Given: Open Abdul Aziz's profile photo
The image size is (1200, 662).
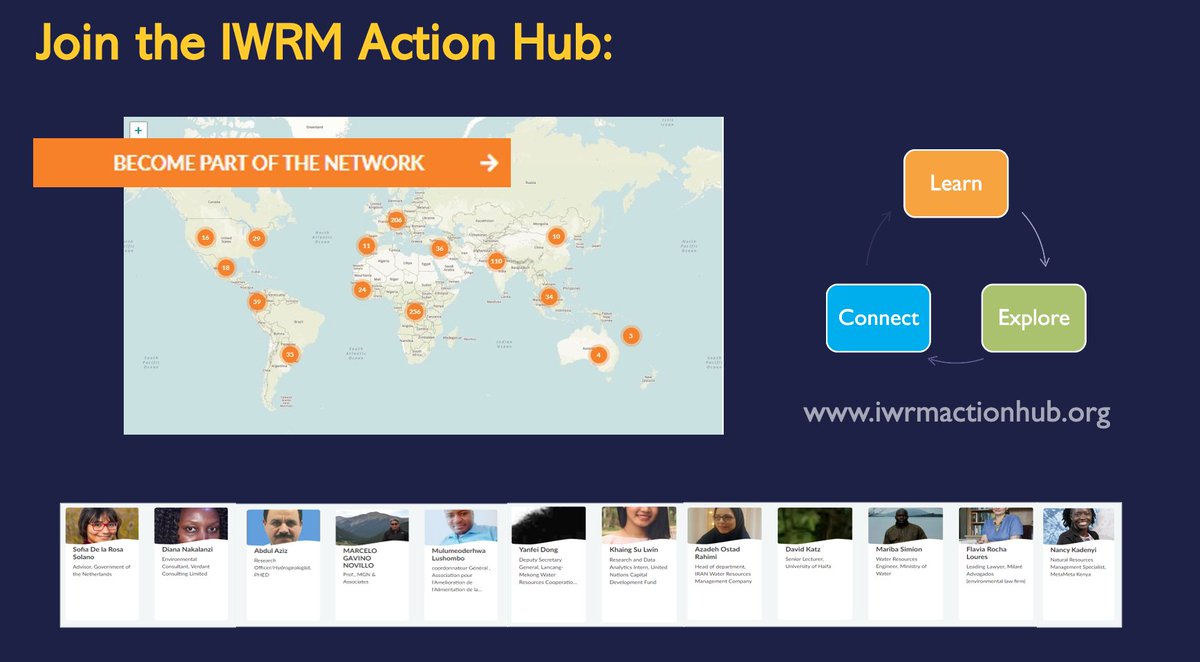Looking at the screenshot, I should pyautogui.click(x=283, y=527).
